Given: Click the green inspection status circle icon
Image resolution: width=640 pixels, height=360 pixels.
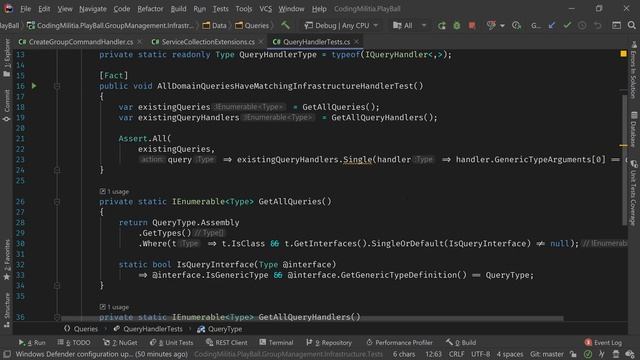Looking at the screenshot, I should 588,354.
